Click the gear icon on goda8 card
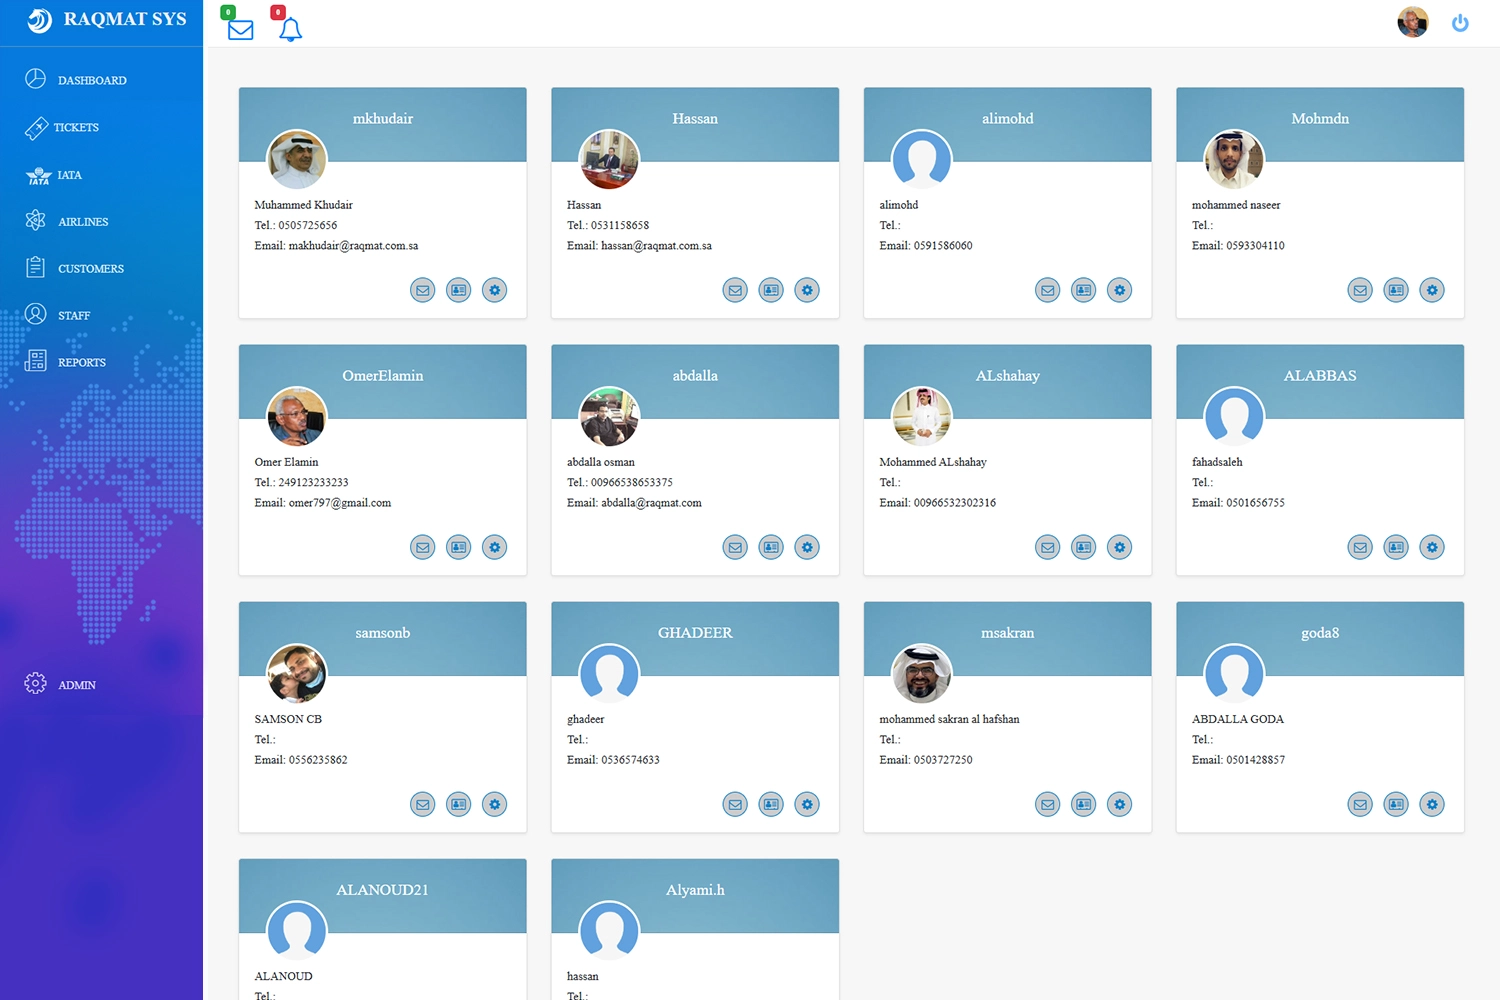 click(x=1432, y=804)
